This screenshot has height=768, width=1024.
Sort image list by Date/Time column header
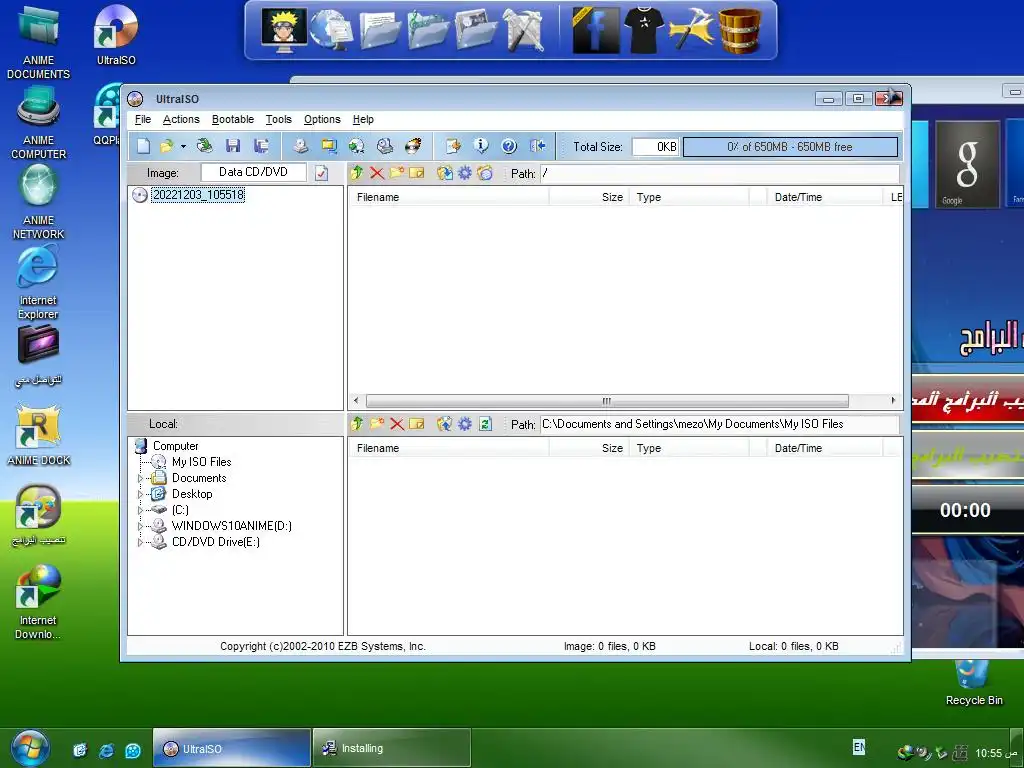pos(825,197)
